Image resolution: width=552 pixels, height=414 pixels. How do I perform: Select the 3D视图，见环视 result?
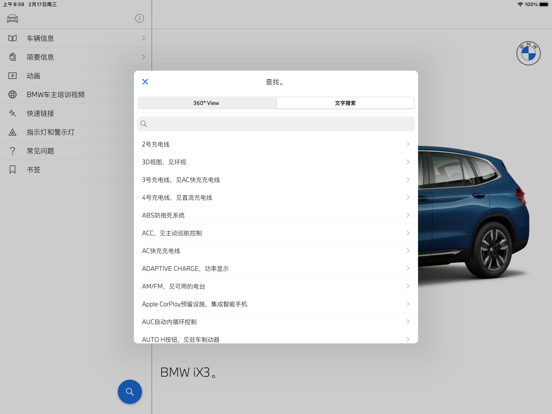click(276, 162)
